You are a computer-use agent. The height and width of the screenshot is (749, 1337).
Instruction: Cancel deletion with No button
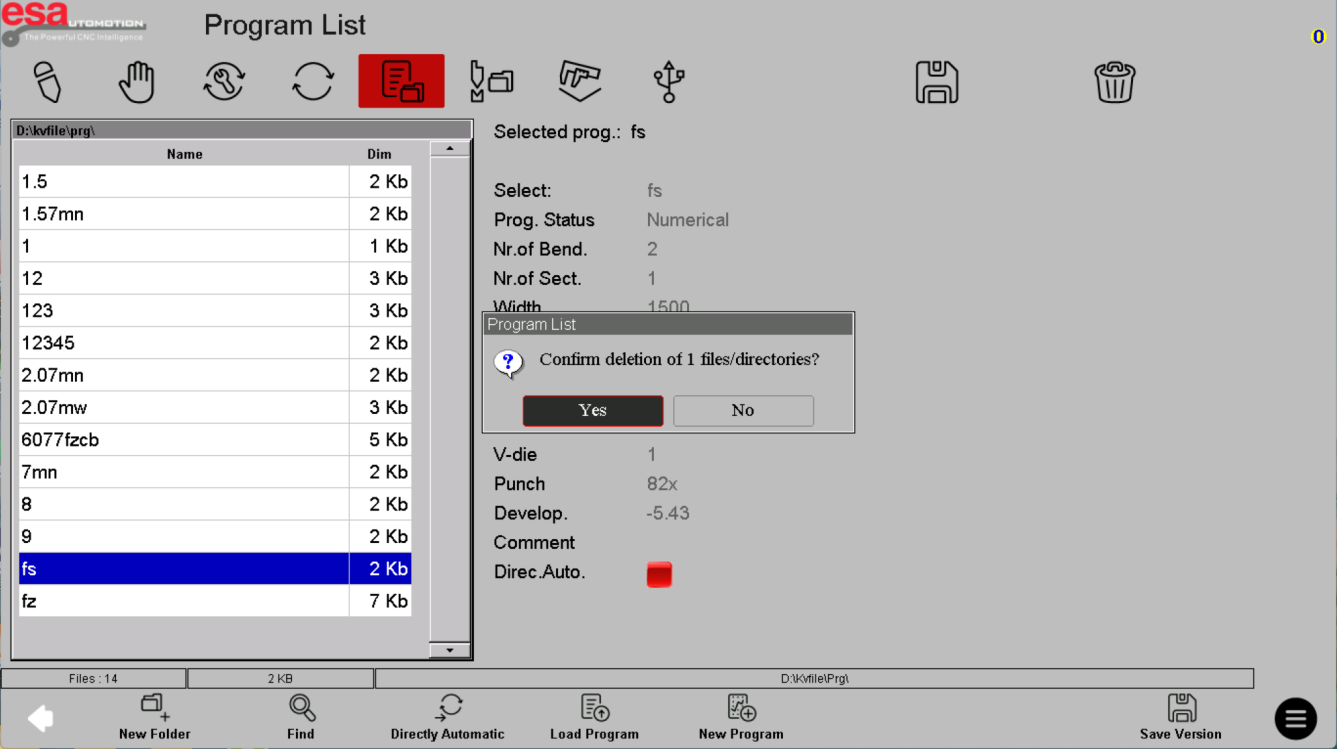[x=743, y=410]
